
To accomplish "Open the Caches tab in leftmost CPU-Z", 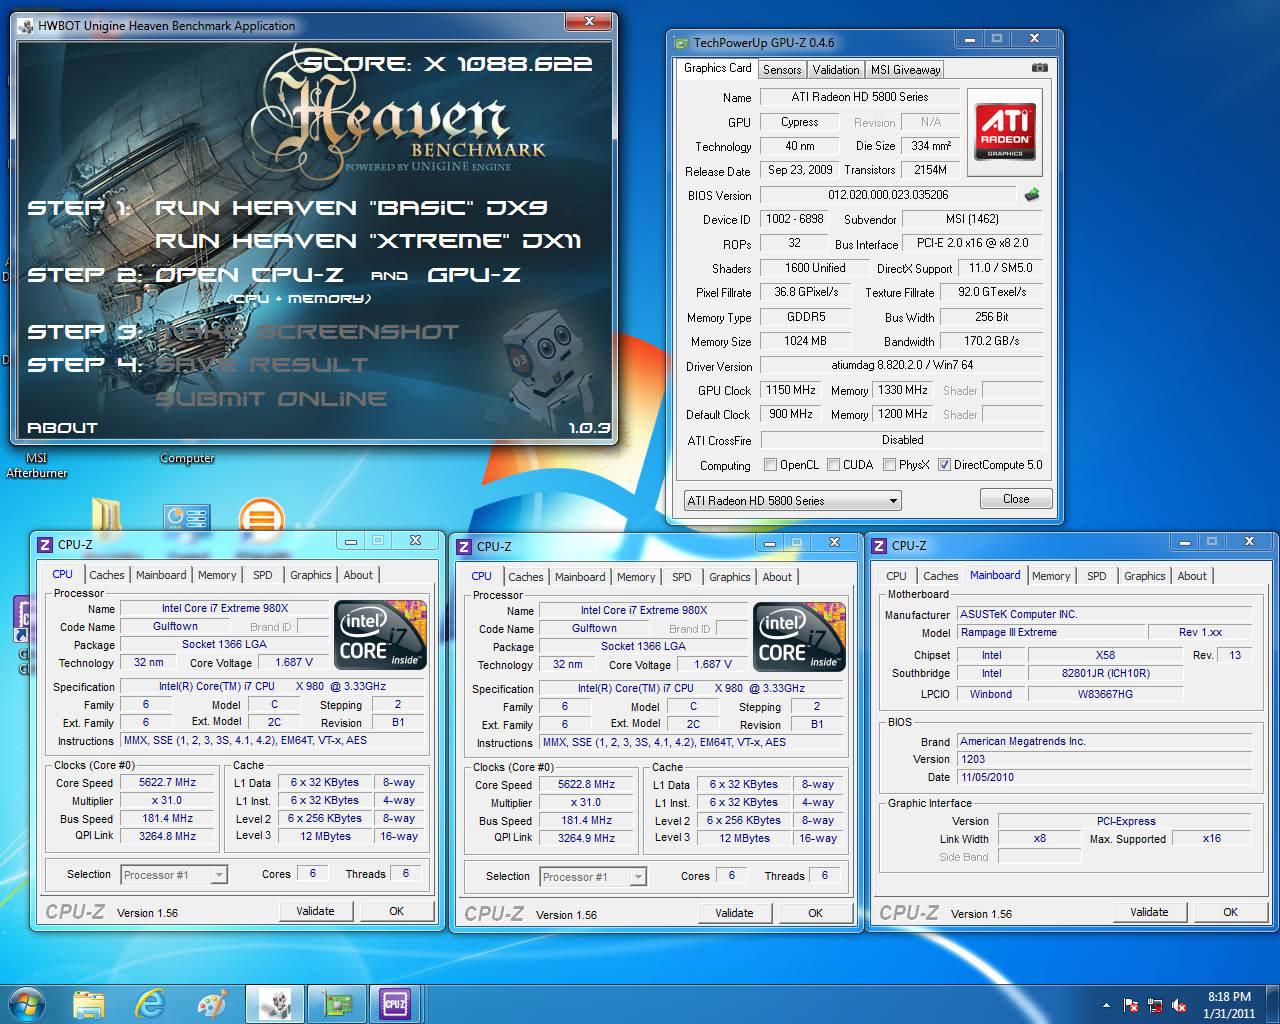I will pyautogui.click(x=107, y=575).
